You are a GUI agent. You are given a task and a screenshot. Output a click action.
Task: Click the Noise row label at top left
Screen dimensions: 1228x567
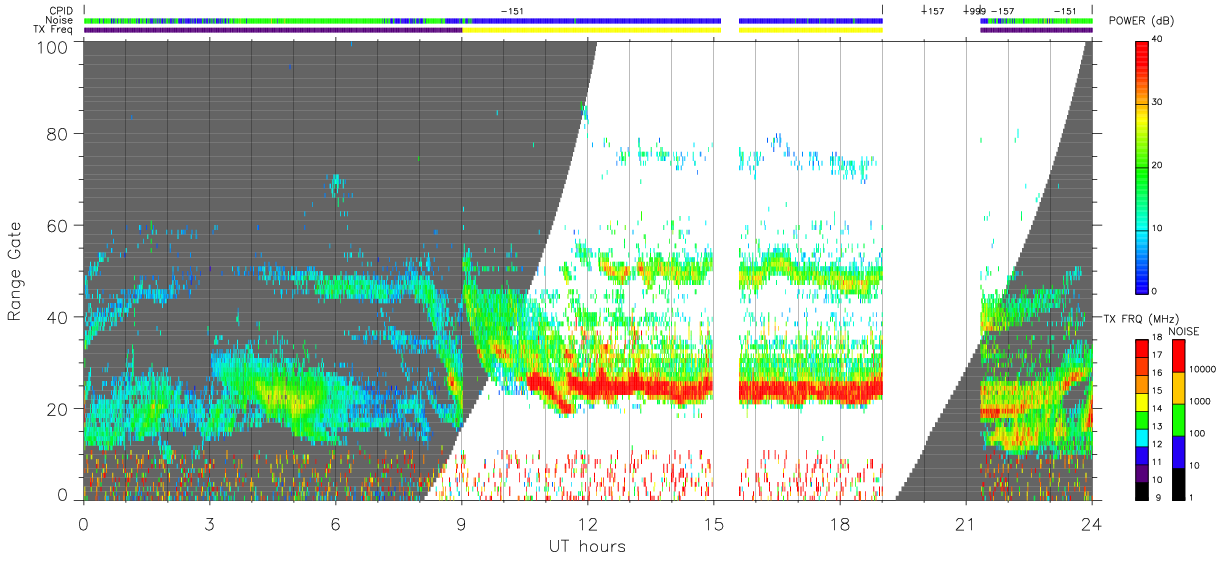point(60,20)
